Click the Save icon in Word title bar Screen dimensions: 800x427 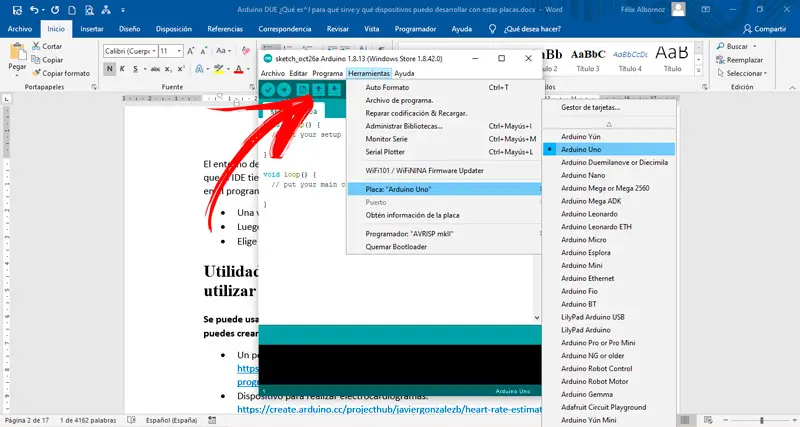17,10
